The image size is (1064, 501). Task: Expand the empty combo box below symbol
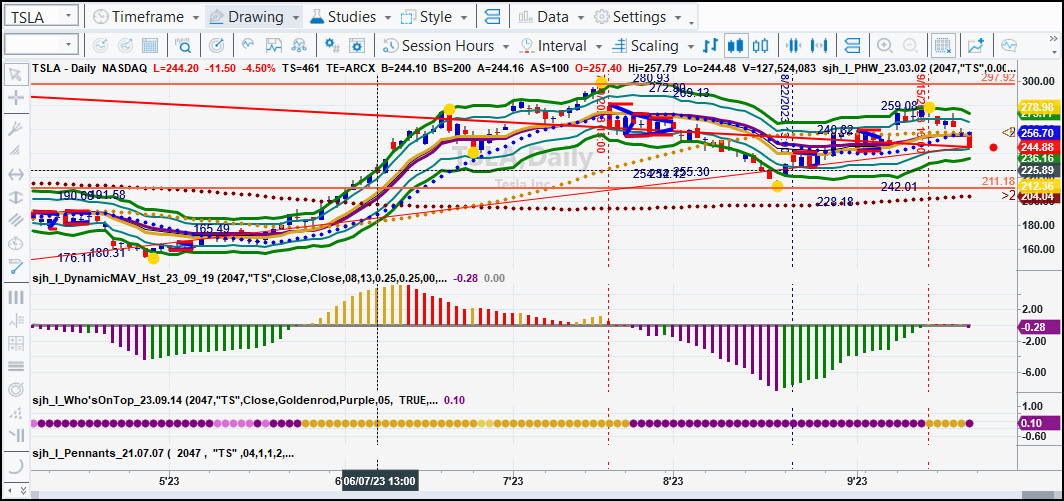click(69, 45)
